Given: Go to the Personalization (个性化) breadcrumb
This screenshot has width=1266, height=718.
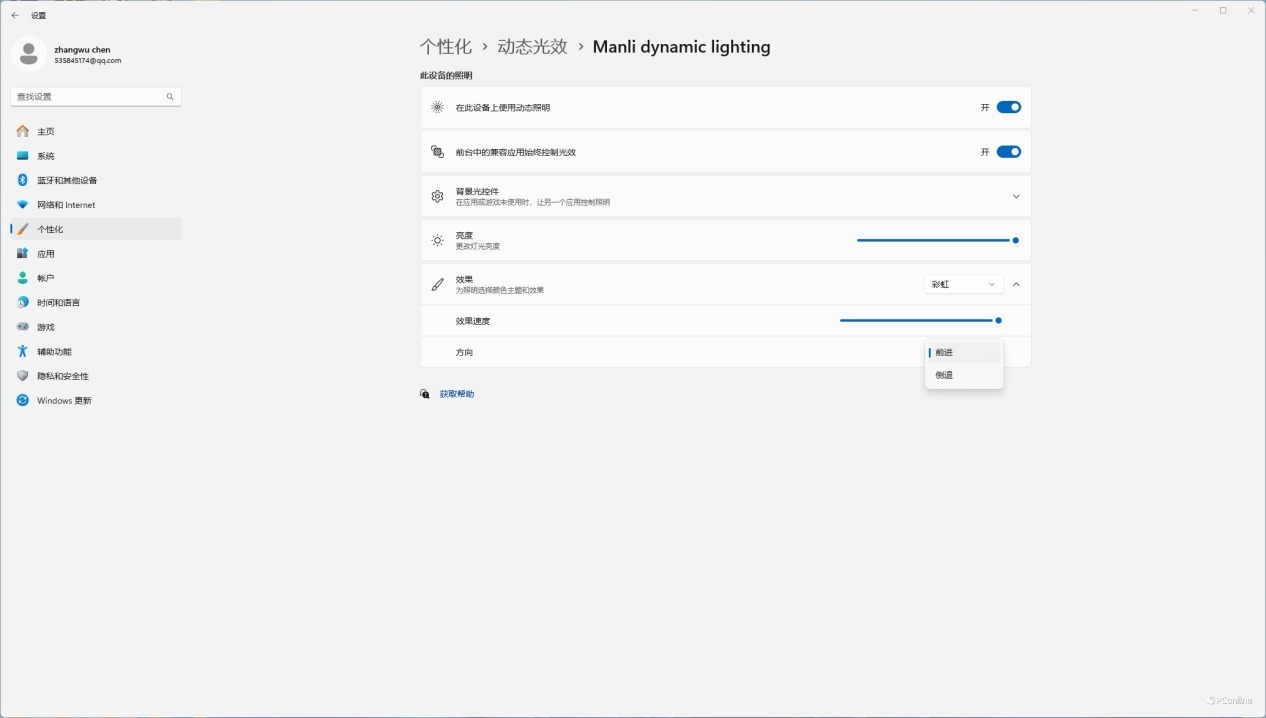Looking at the screenshot, I should tap(445, 47).
